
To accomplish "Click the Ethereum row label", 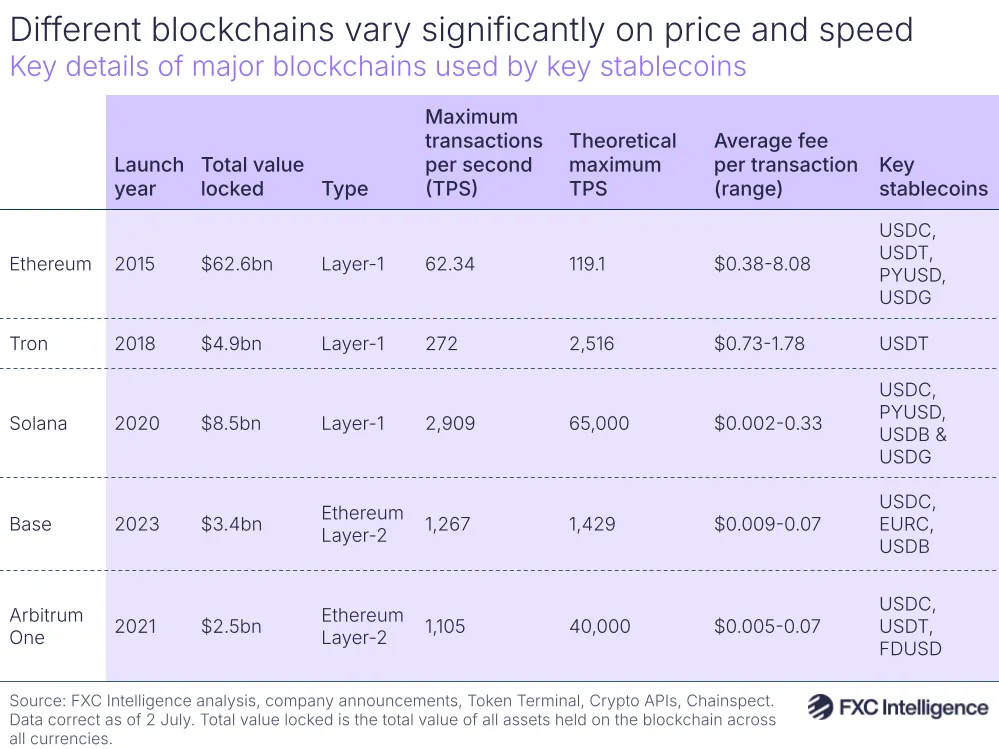I will point(50,264).
